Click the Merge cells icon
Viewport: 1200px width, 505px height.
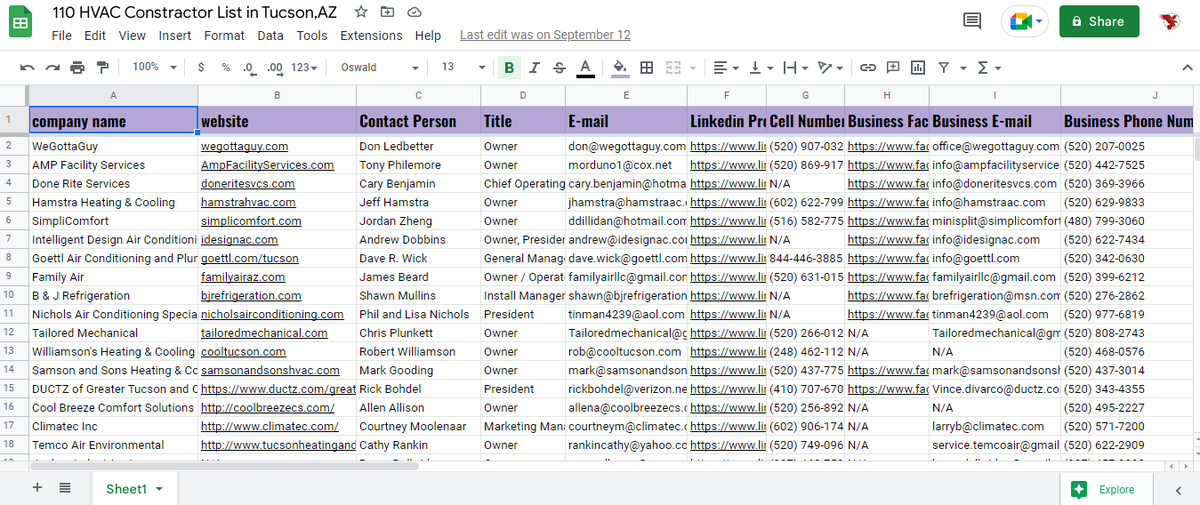coord(672,67)
